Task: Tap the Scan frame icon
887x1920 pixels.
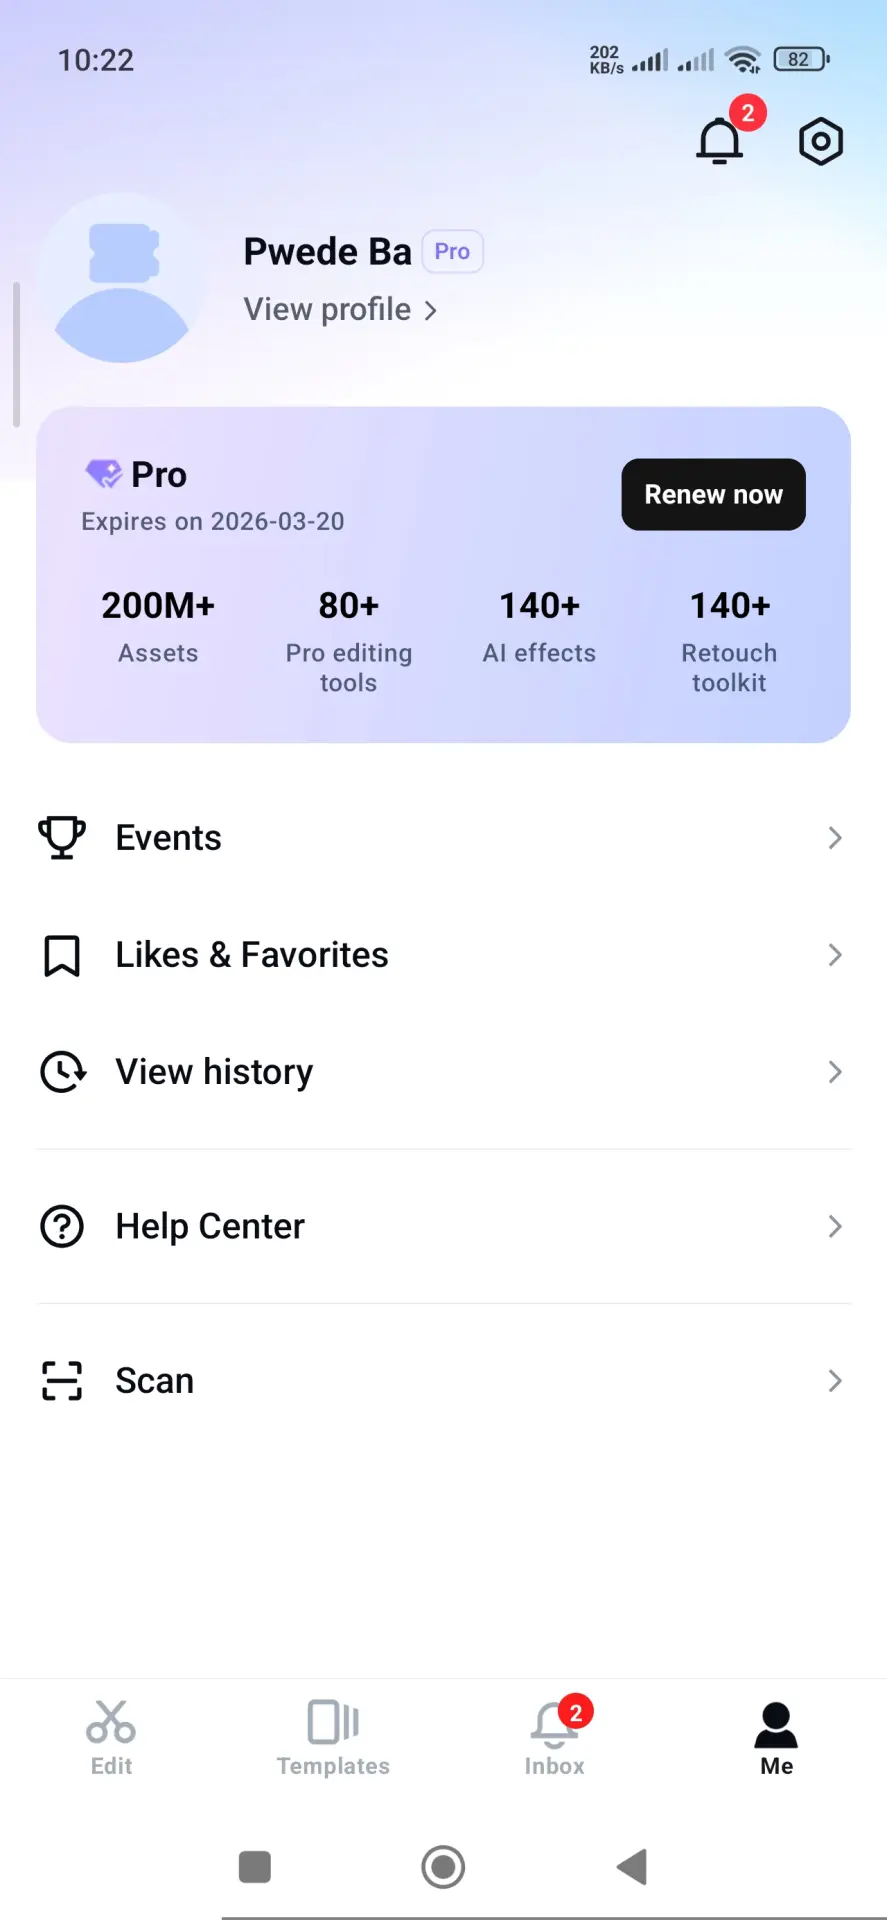Action: (x=62, y=1381)
